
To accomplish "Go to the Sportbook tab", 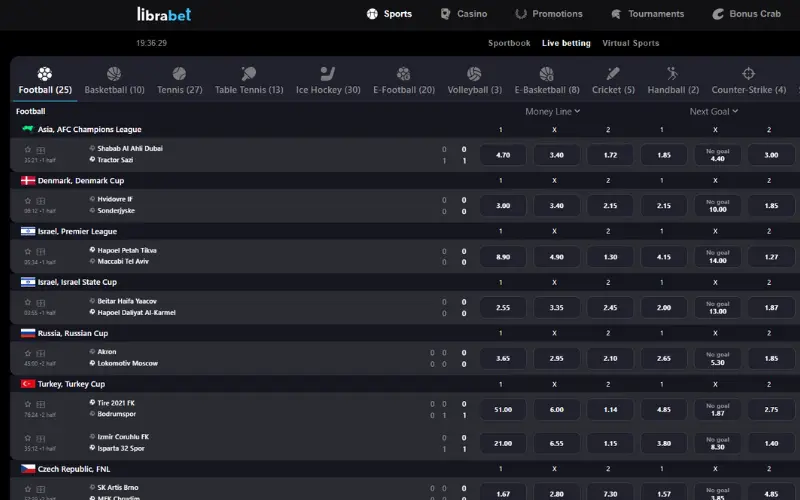I will click(x=509, y=43).
